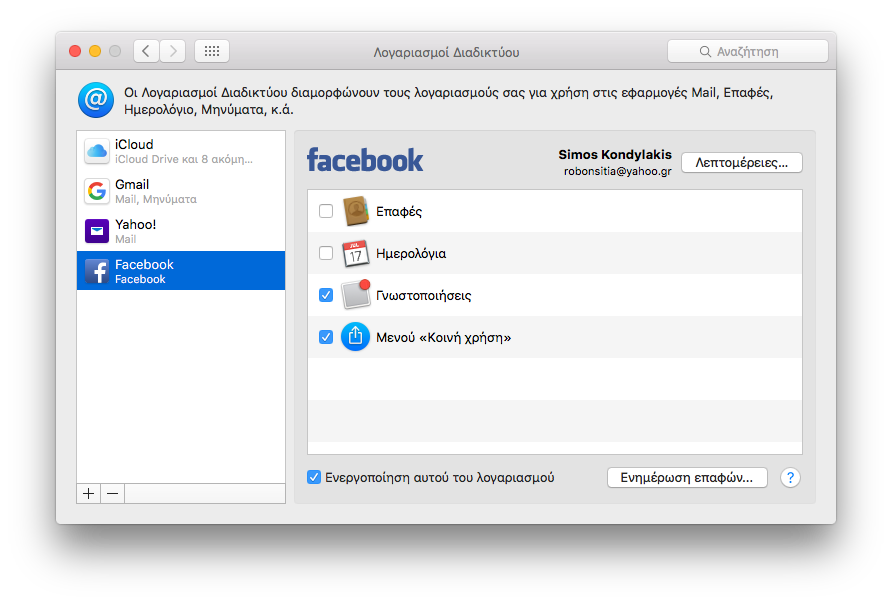This screenshot has width=892, height=604.
Task: Open the Λεπτομέρειες... button
Action: pyautogui.click(x=742, y=163)
